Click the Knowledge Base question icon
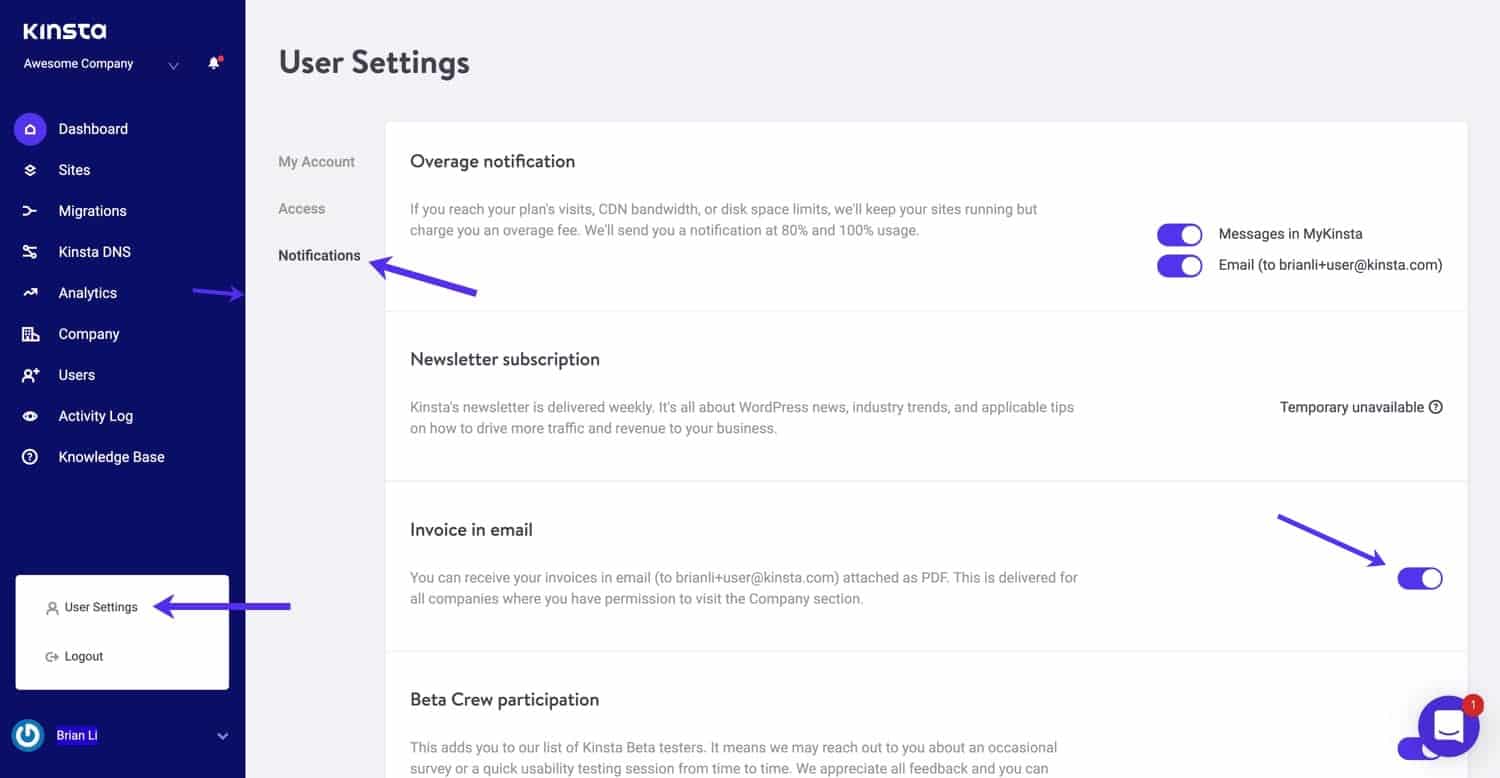 pyautogui.click(x=30, y=457)
